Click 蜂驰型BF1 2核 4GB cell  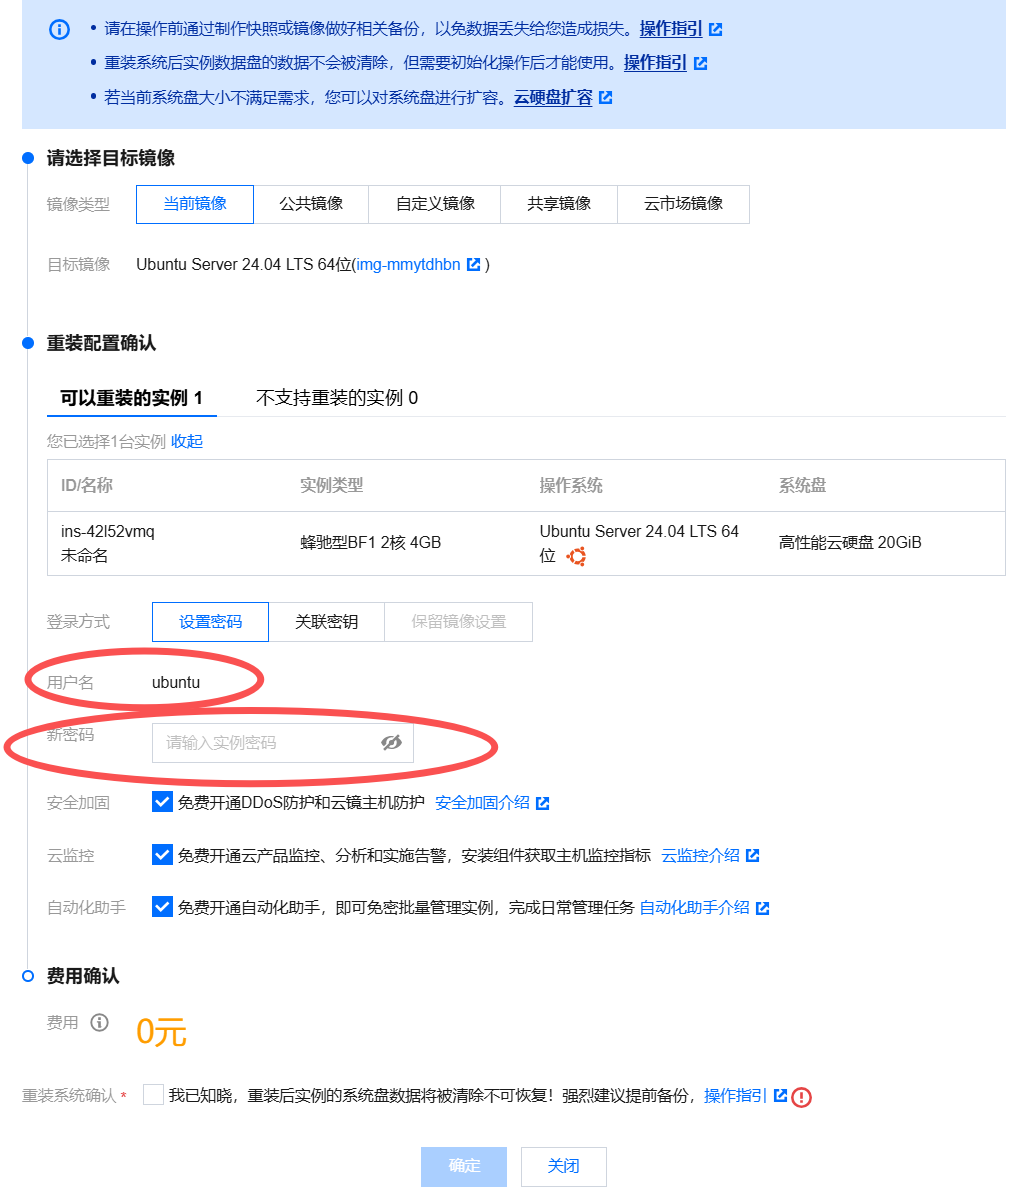click(x=371, y=542)
